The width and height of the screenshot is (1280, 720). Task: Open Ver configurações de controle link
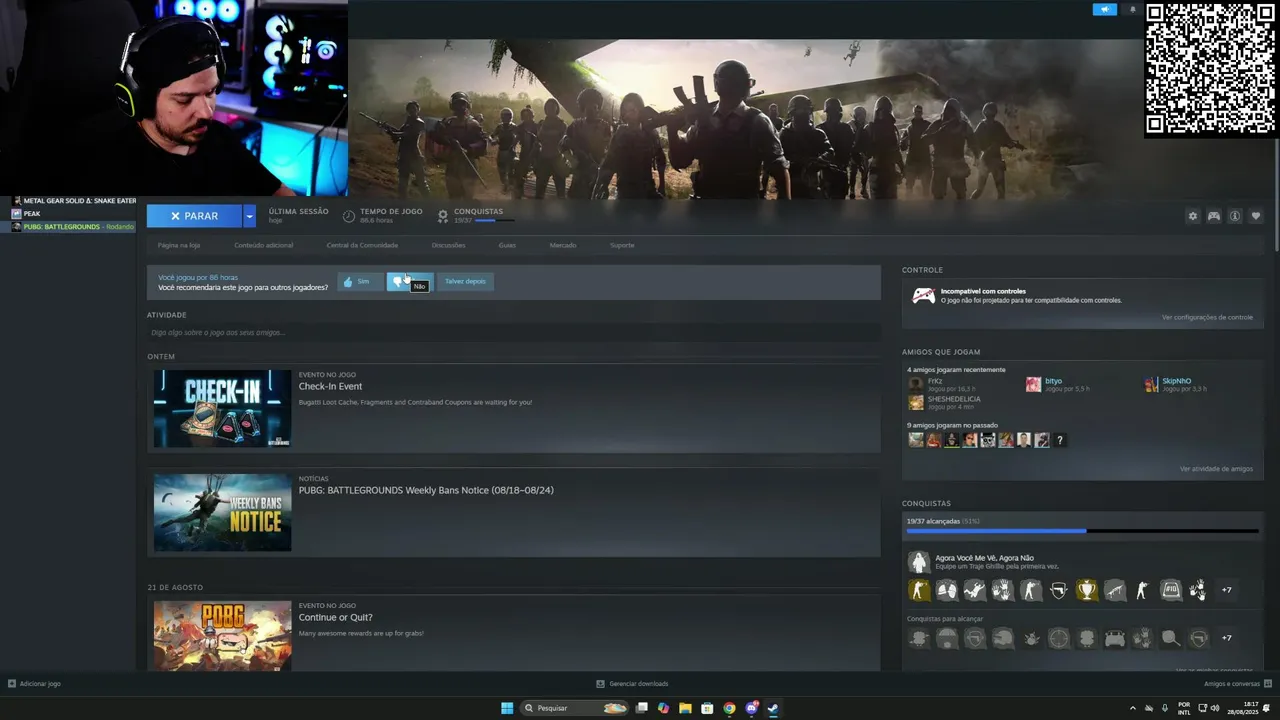pyautogui.click(x=1207, y=317)
